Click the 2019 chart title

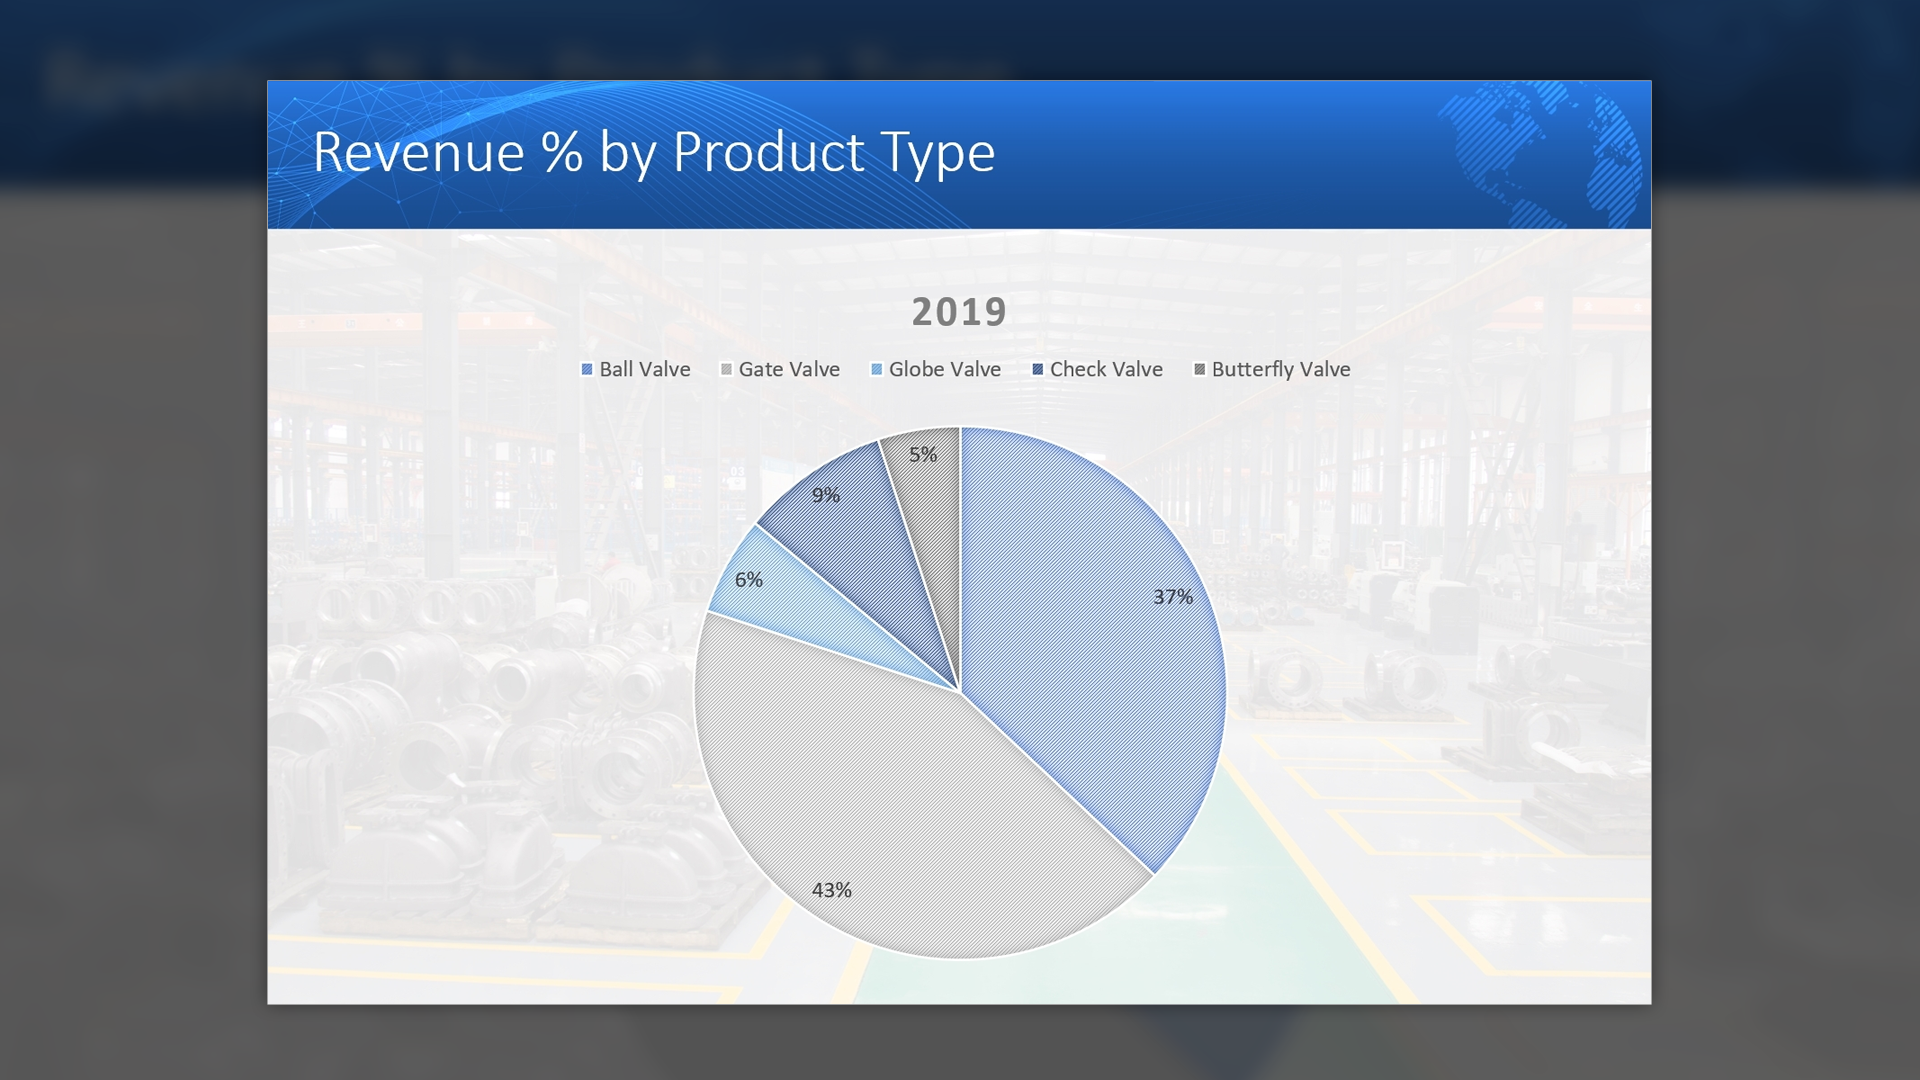tap(959, 312)
